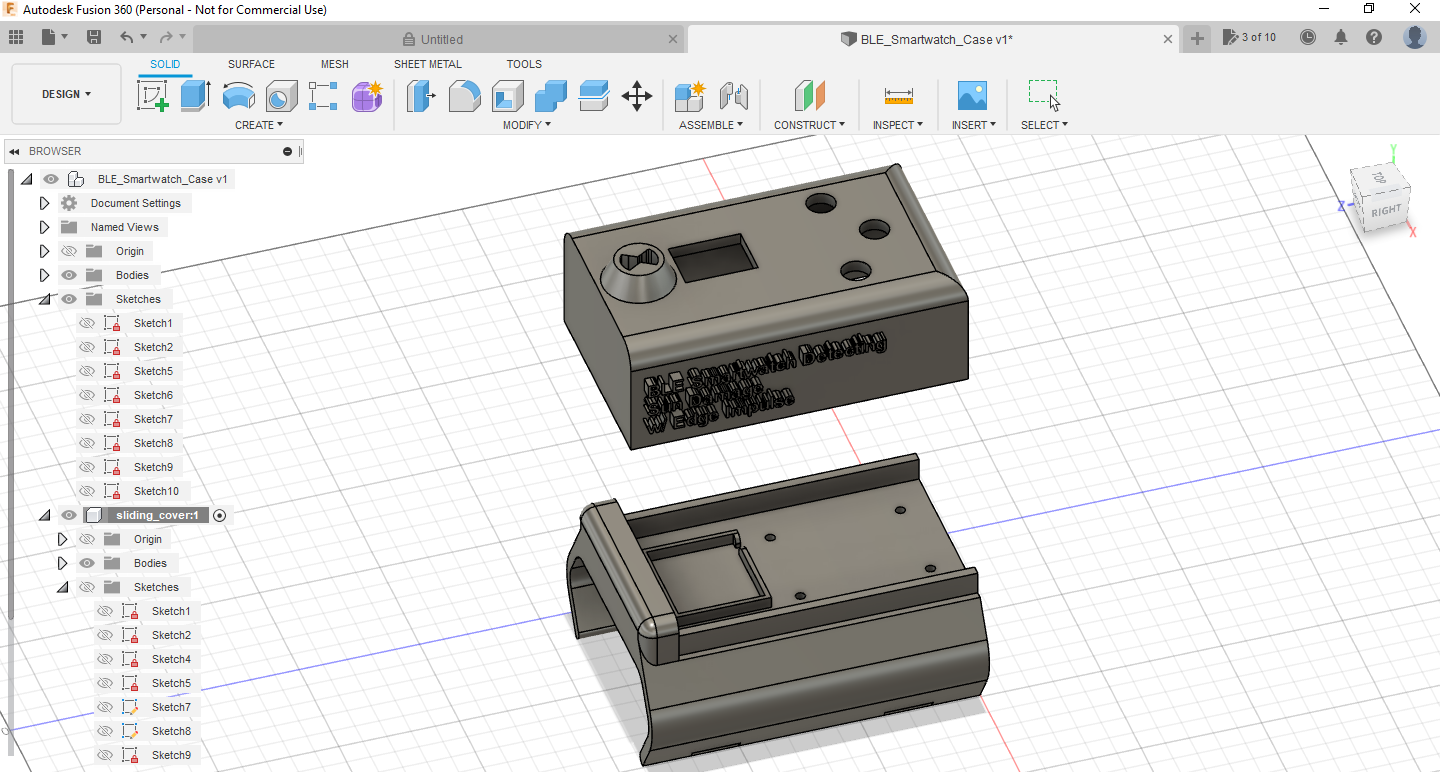Click the New Component icon under ASSEMBLE

pos(689,95)
